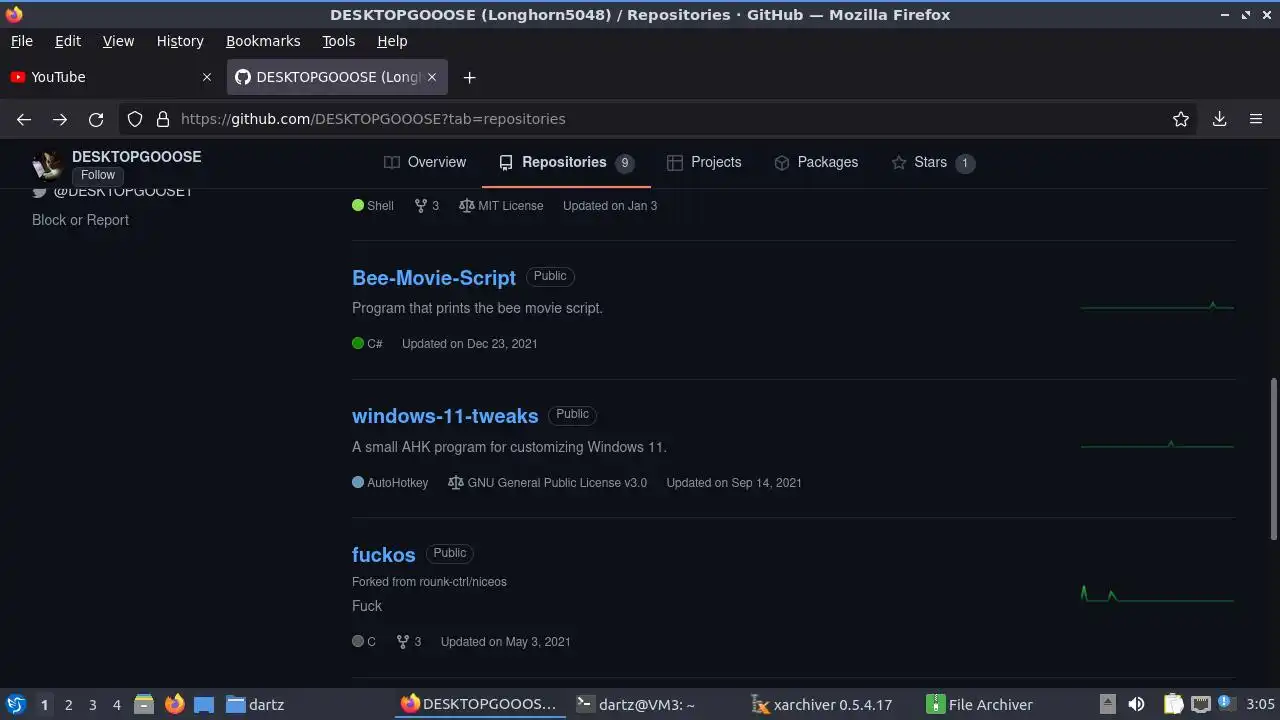The image size is (1280, 720).
Task: Open a new tab with the plus button
Action: click(469, 77)
